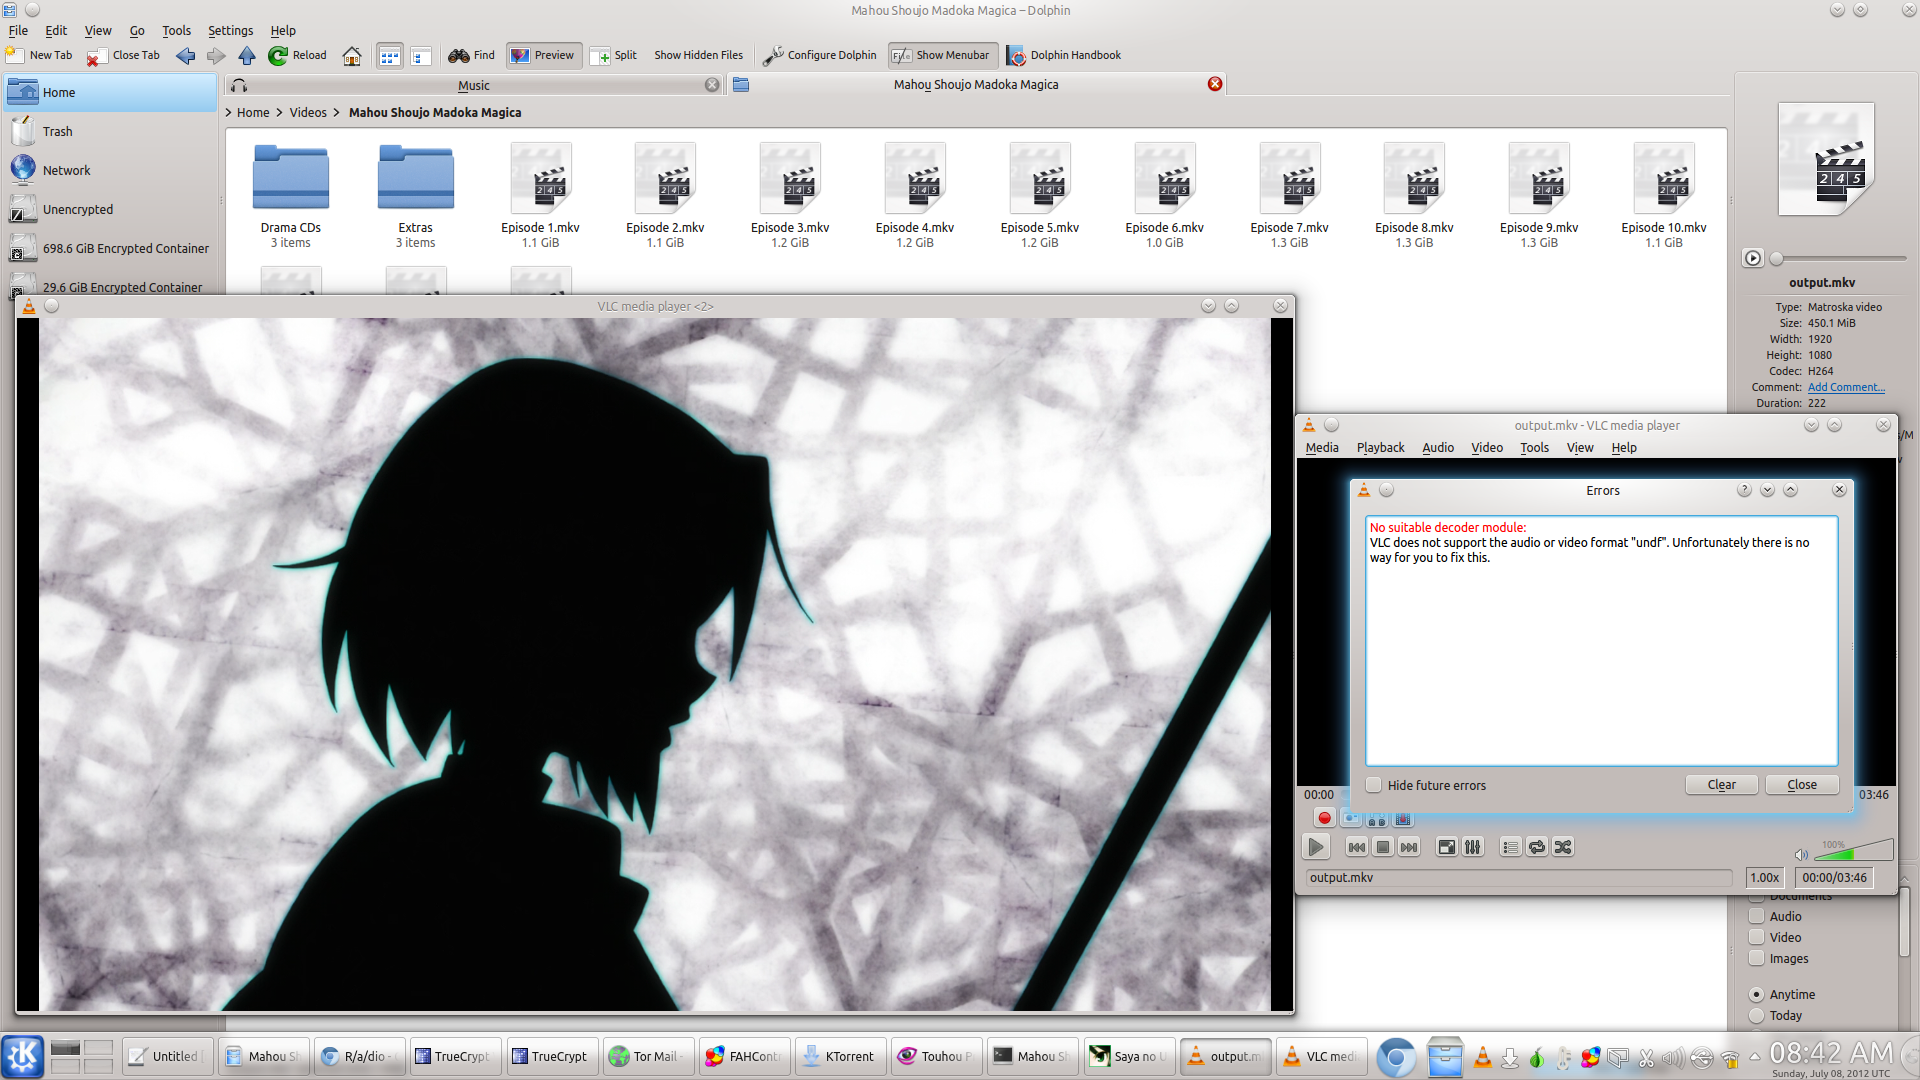Open the VLC Media menu

(1322, 447)
